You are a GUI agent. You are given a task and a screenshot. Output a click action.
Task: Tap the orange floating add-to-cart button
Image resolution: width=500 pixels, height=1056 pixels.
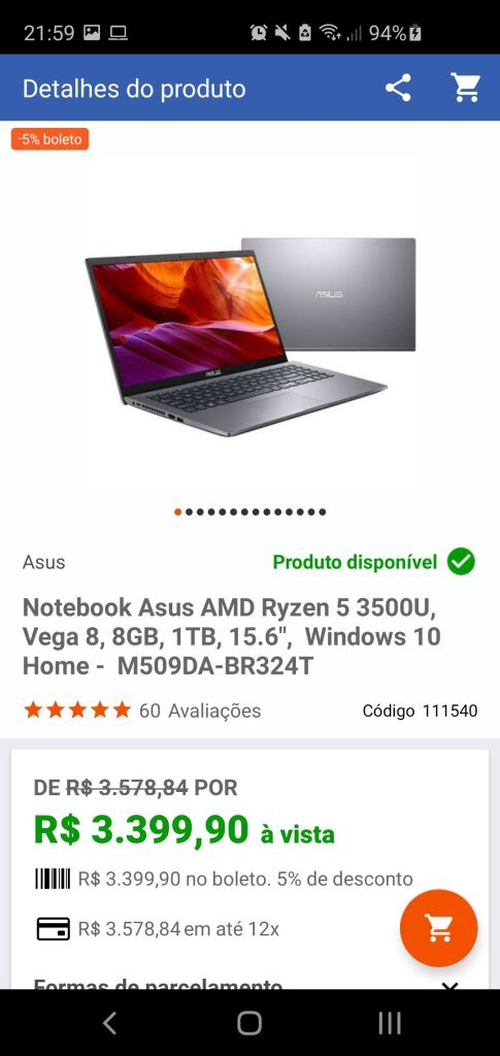pos(439,928)
